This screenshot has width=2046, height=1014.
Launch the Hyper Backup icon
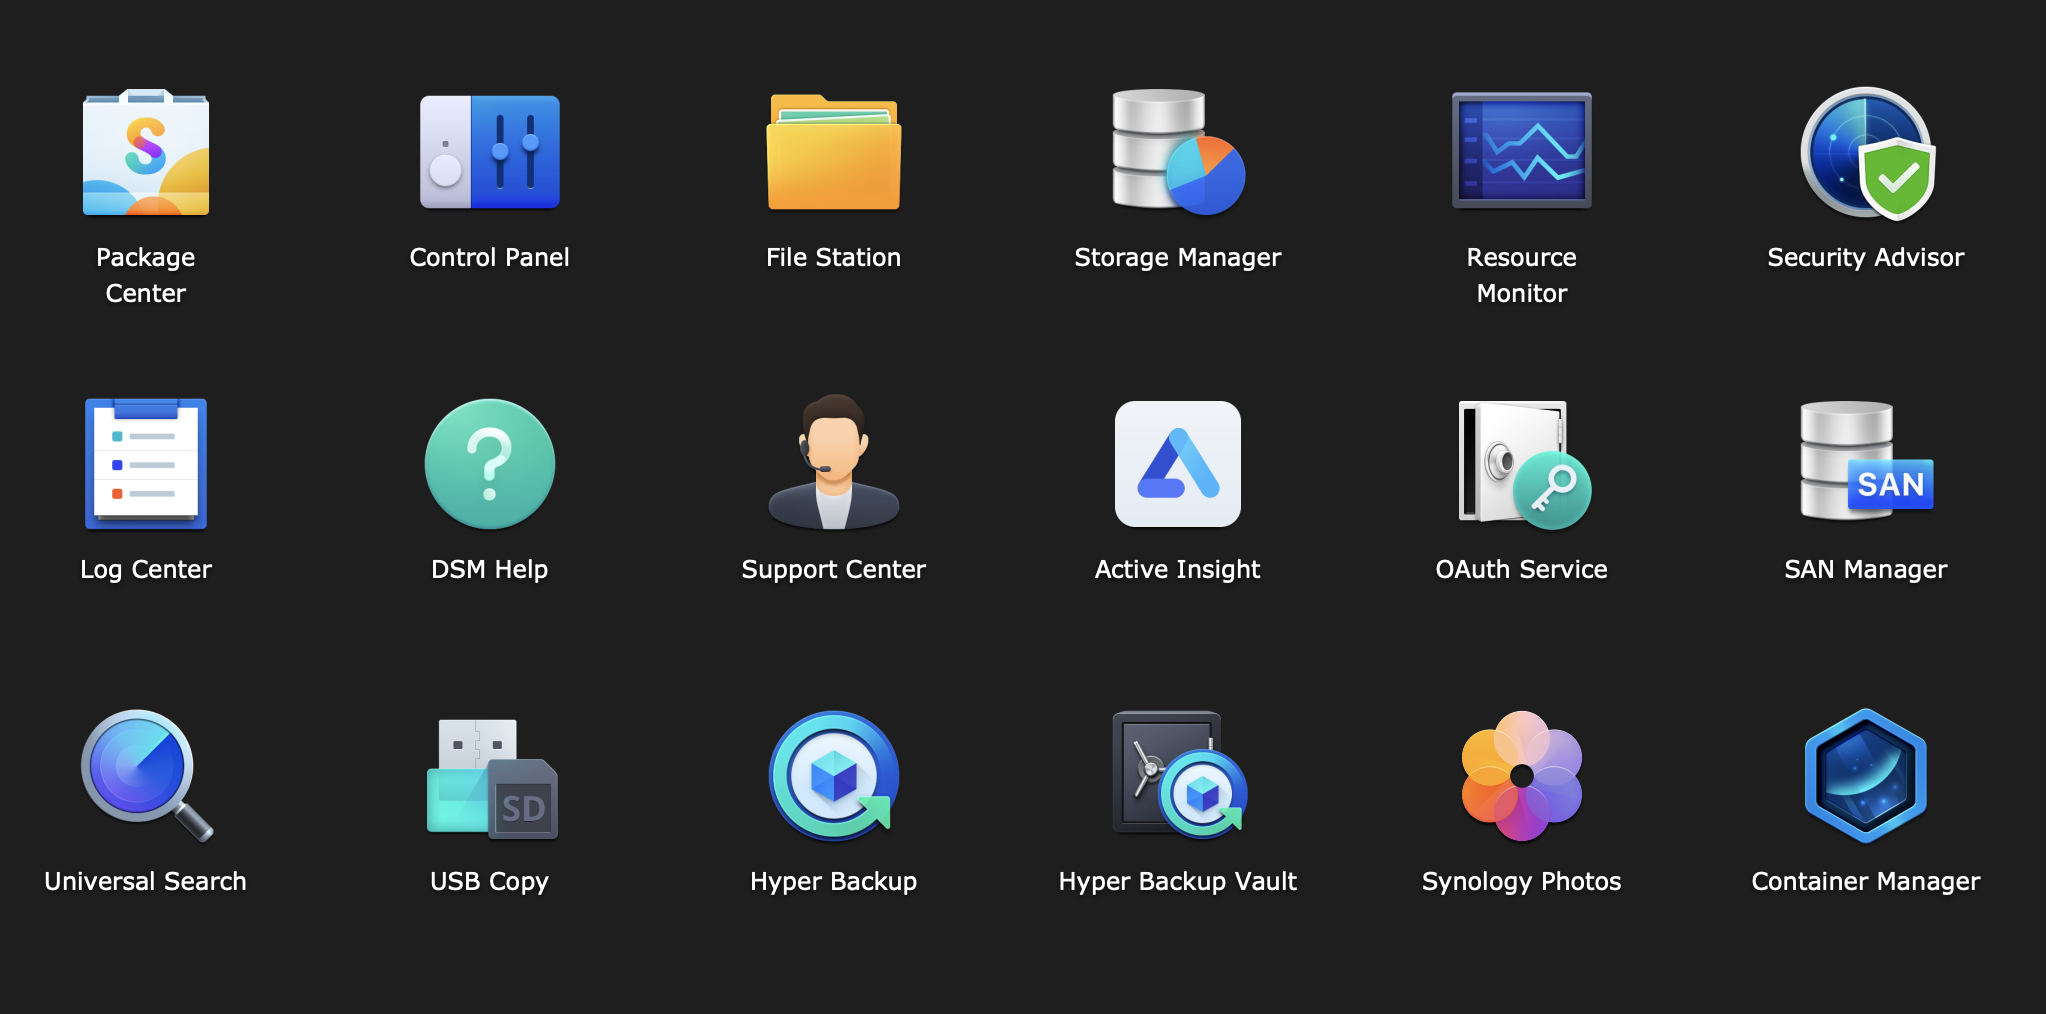(834, 776)
